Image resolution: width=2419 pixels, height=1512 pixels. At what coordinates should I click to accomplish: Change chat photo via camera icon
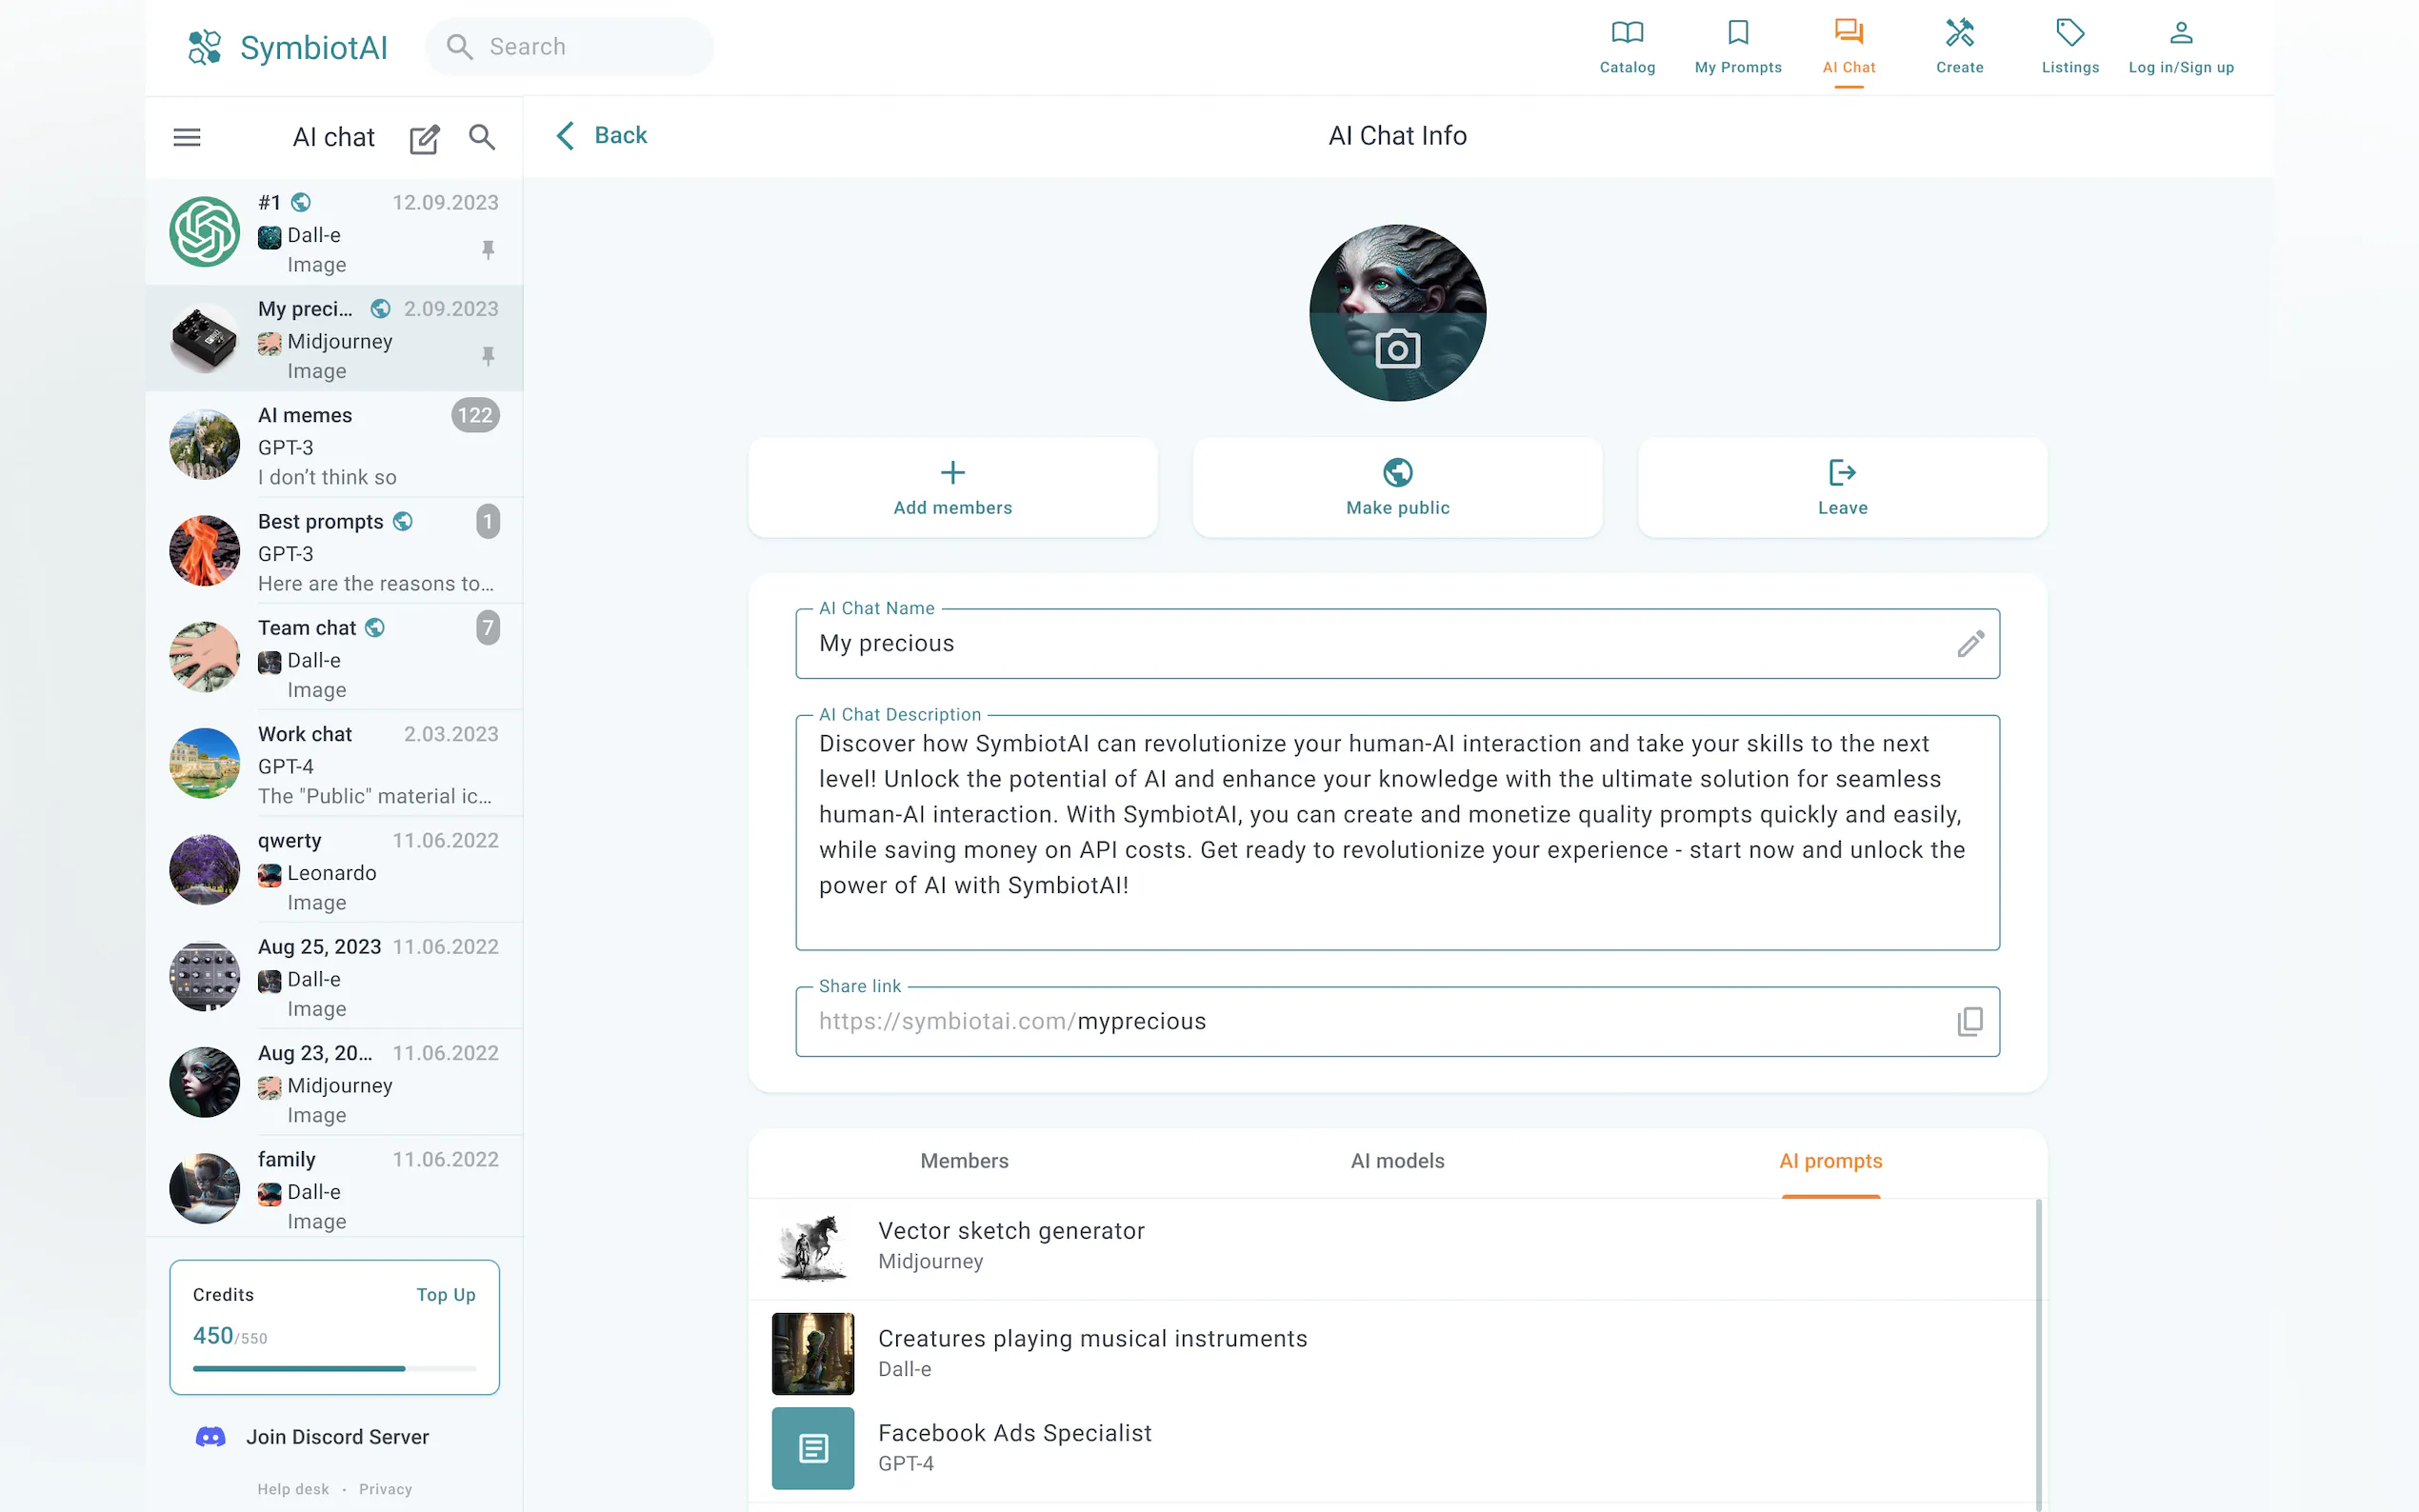click(1397, 349)
